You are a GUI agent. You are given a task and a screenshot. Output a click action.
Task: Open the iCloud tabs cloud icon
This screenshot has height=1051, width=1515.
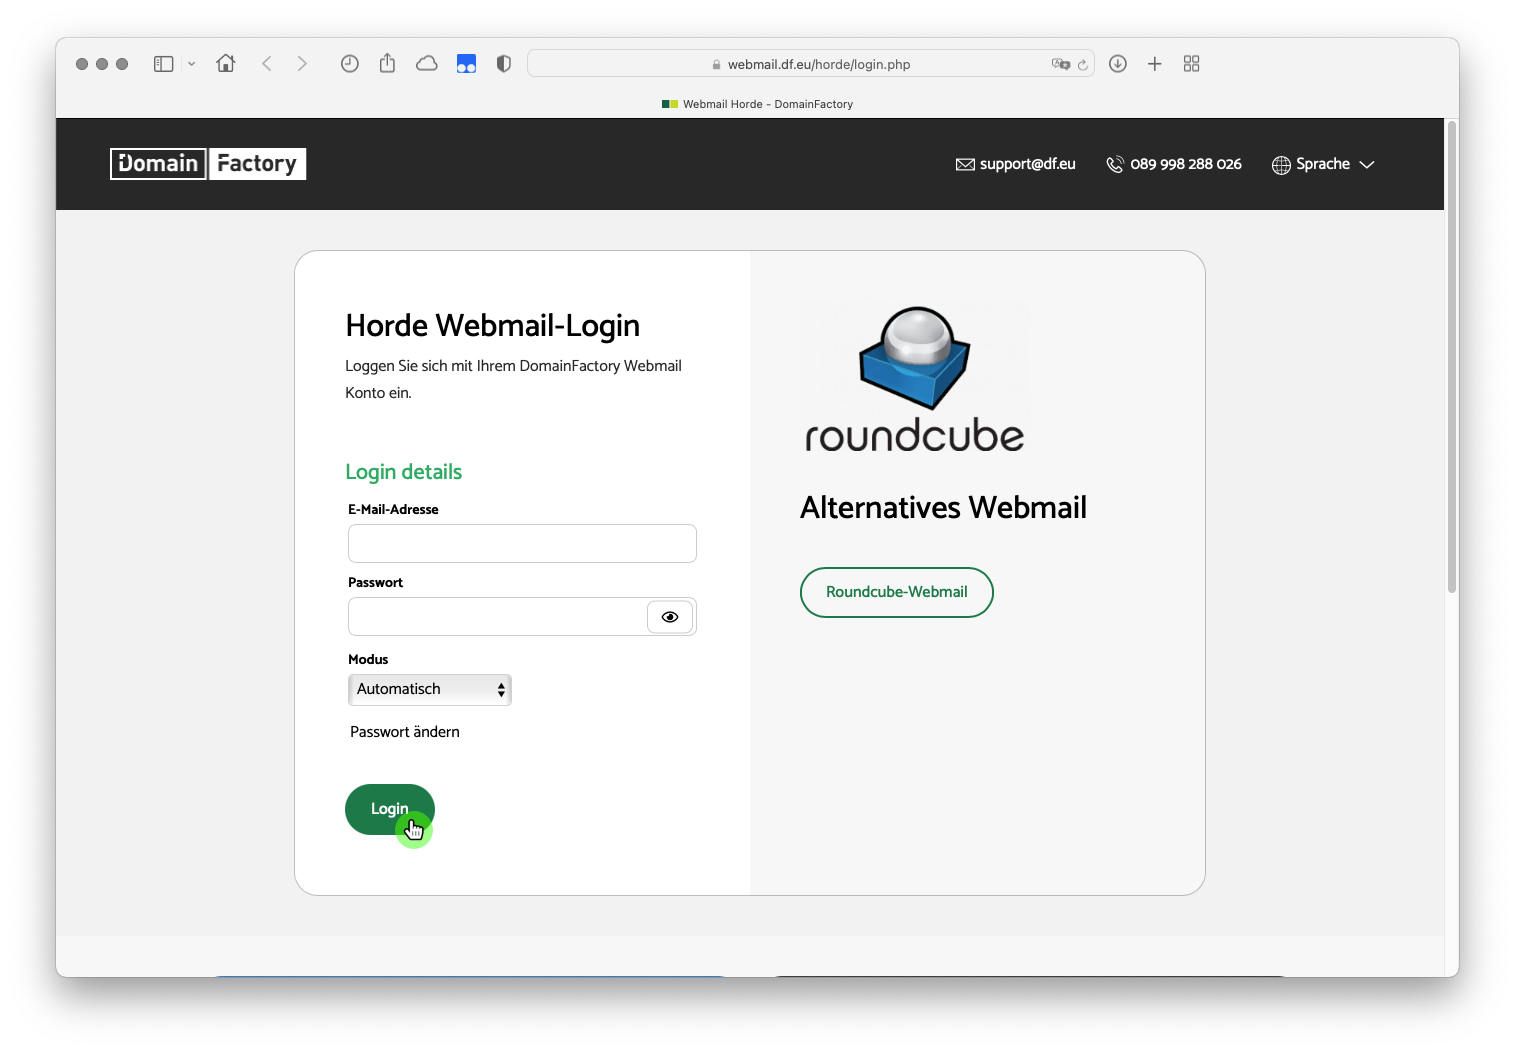427,64
